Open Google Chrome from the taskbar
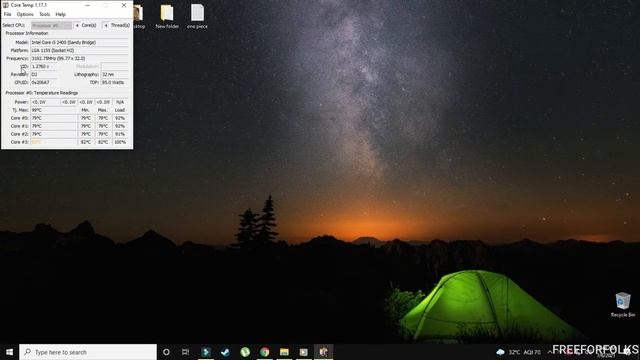640x360 pixels. tap(264, 352)
